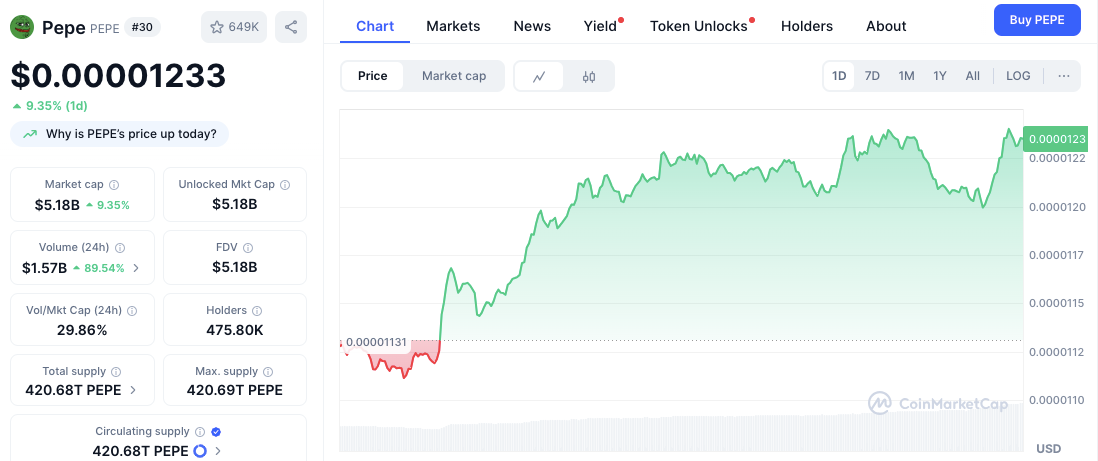Switch to the Token Unlocks tab
The image size is (1098, 461).
pyautogui.click(x=699, y=26)
